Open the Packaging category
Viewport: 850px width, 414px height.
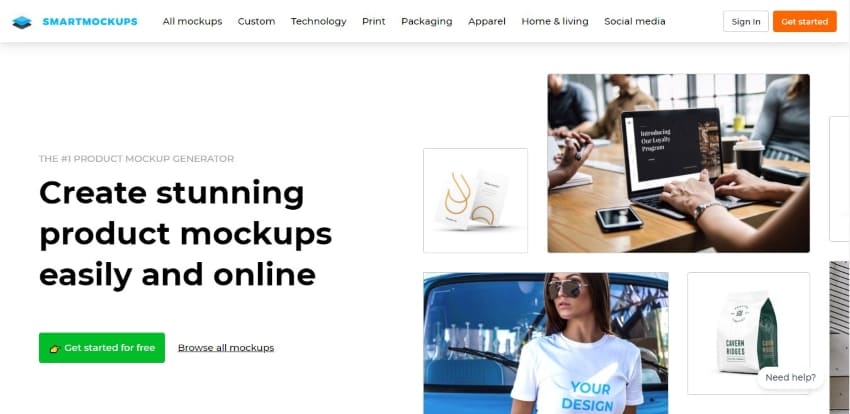(x=427, y=22)
